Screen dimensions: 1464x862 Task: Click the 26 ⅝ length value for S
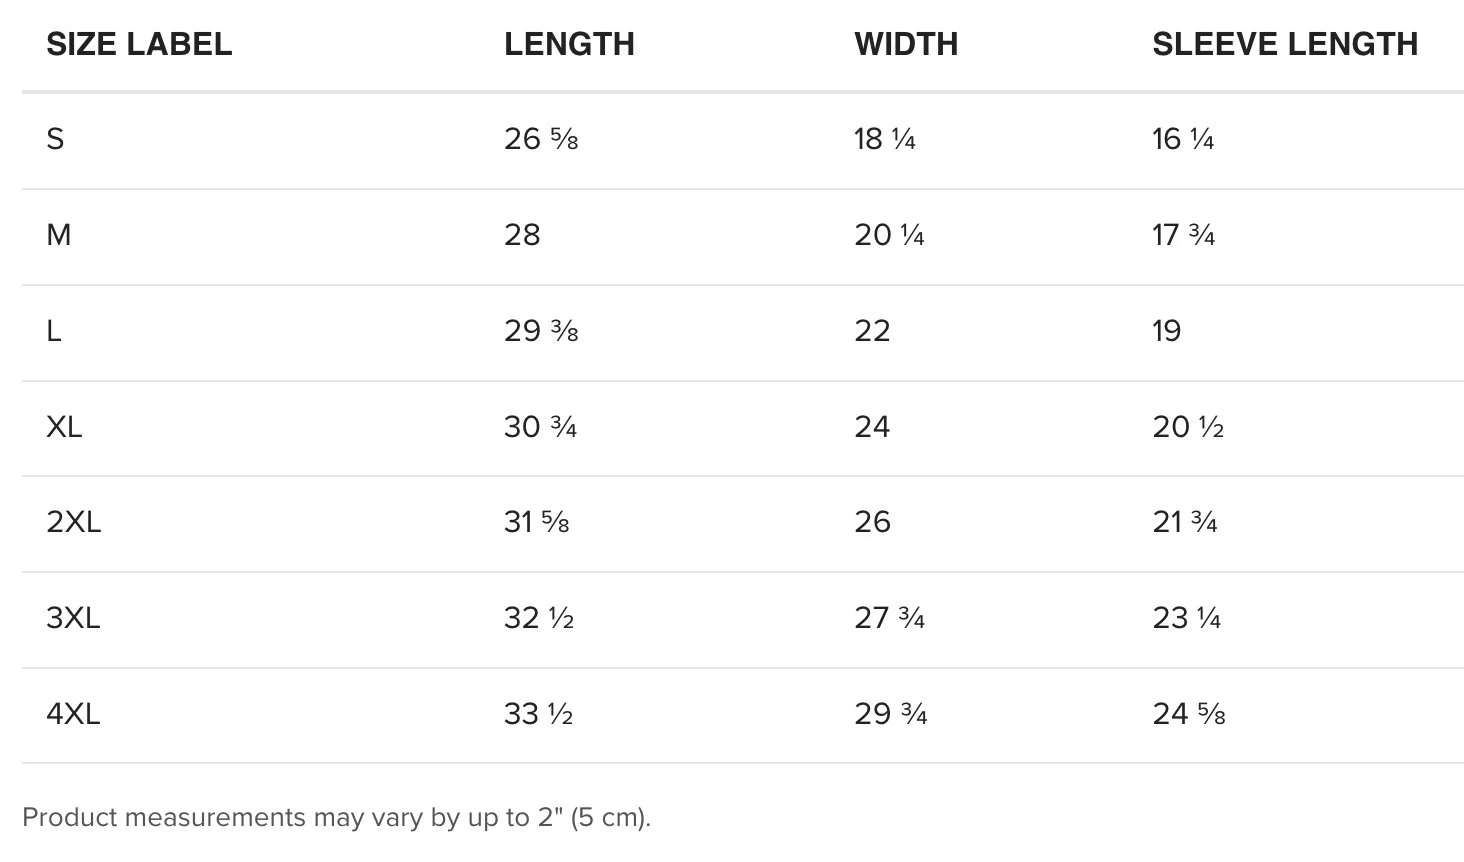[x=541, y=139]
